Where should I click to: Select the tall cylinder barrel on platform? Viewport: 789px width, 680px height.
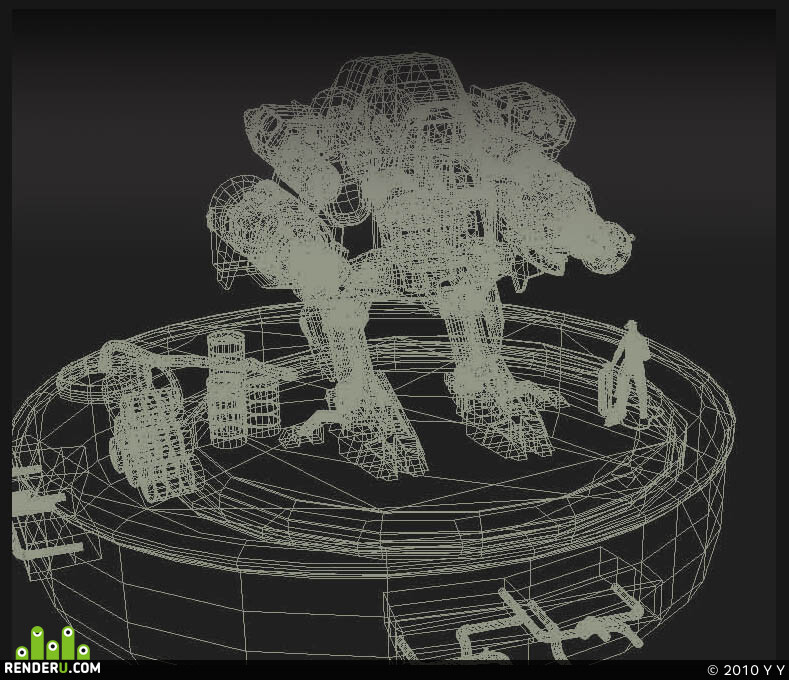(226, 389)
